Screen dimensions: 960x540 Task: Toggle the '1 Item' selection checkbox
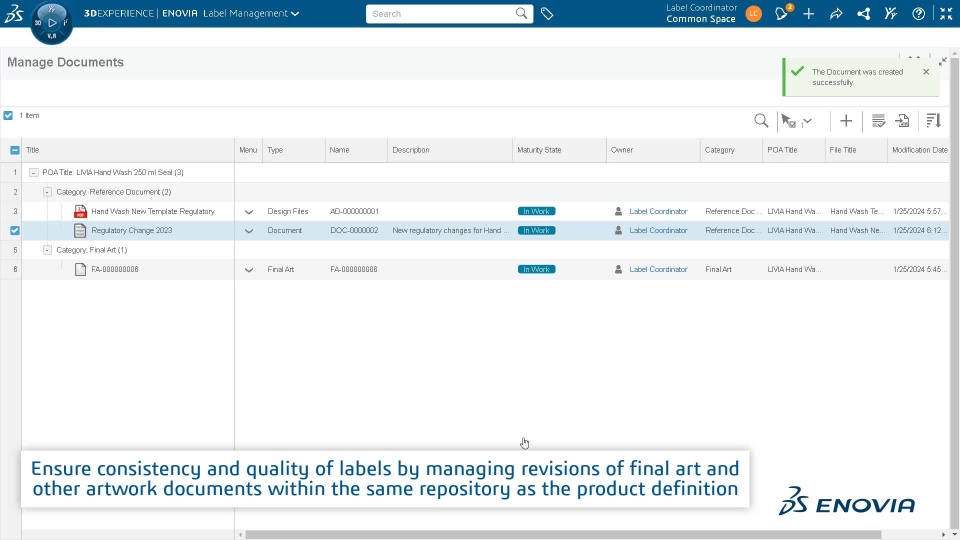(x=8, y=116)
